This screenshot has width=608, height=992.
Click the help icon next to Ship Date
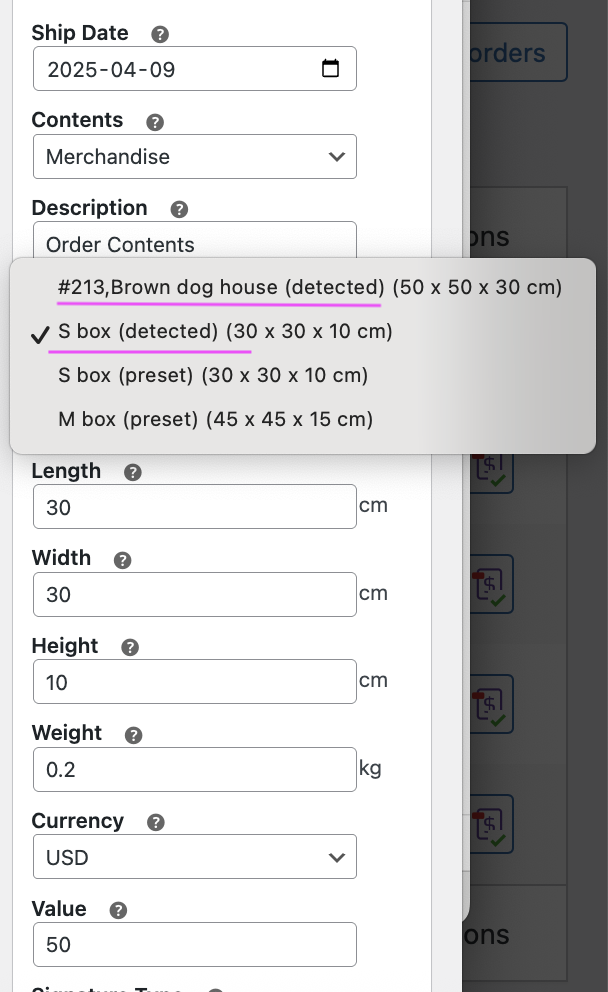tap(160, 34)
